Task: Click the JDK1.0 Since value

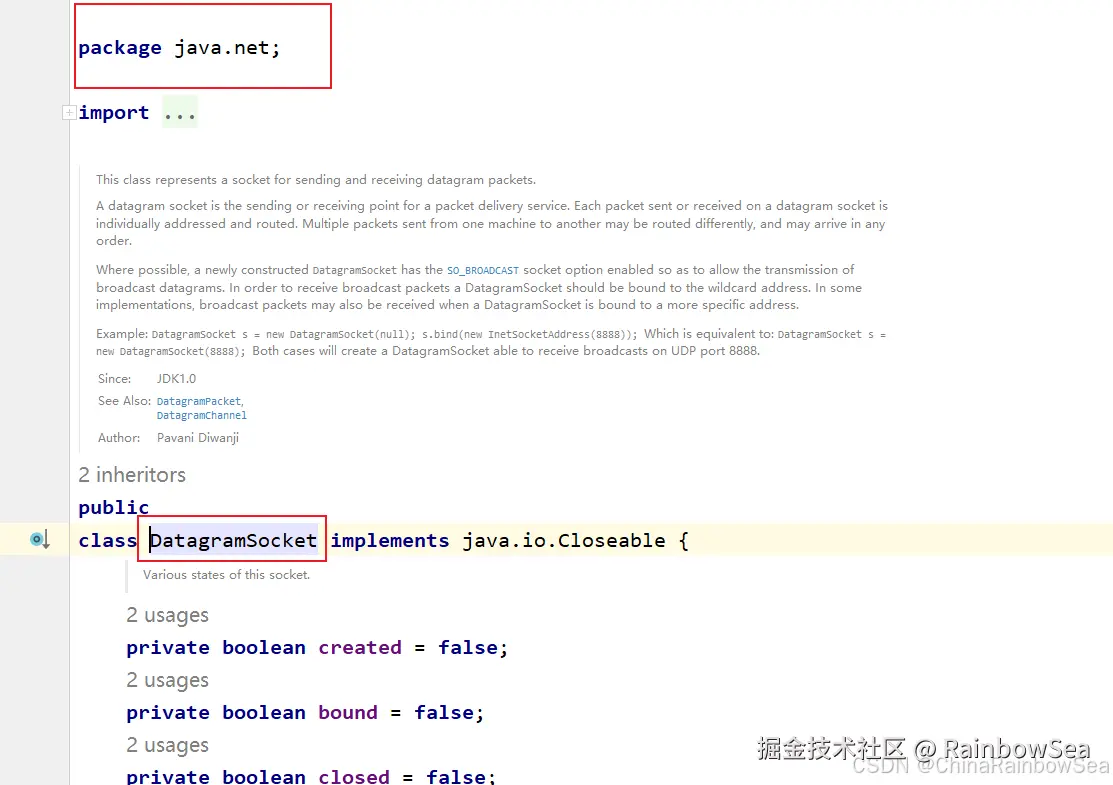Action: pyautogui.click(x=176, y=379)
